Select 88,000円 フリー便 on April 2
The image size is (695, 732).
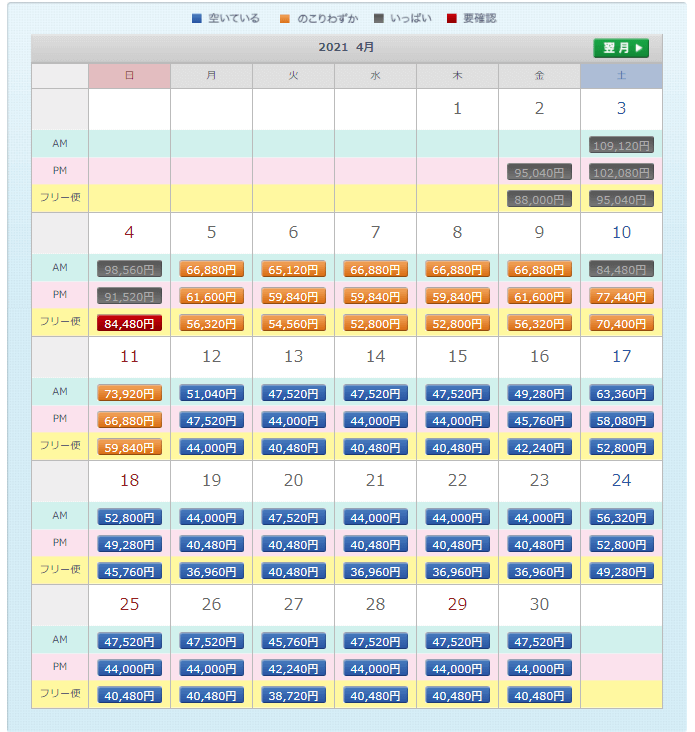539,199
